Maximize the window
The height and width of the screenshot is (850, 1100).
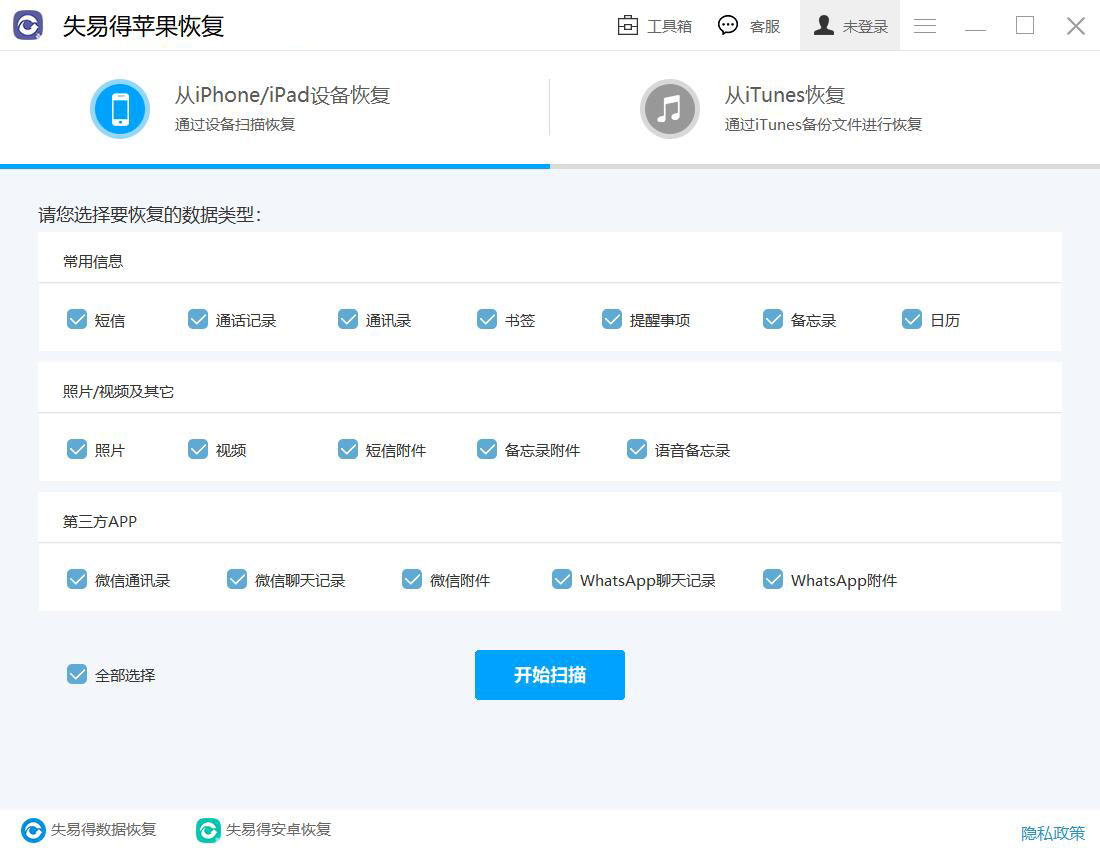click(x=1025, y=25)
